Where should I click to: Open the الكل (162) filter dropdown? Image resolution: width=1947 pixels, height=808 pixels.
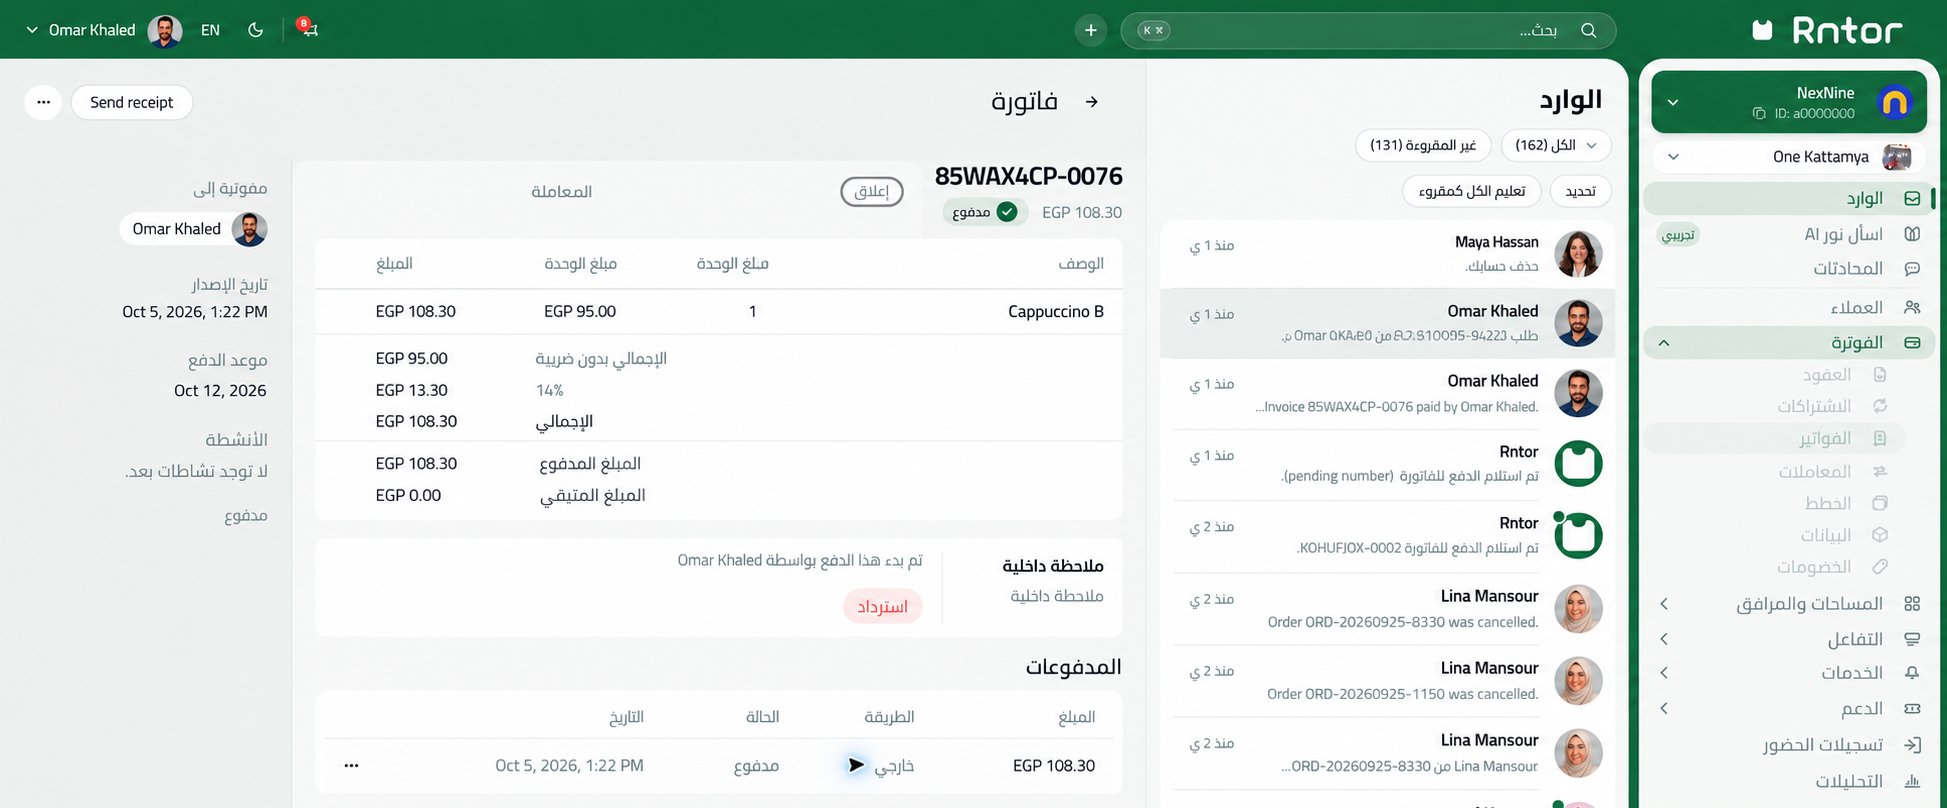pyautogui.click(x=1556, y=145)
